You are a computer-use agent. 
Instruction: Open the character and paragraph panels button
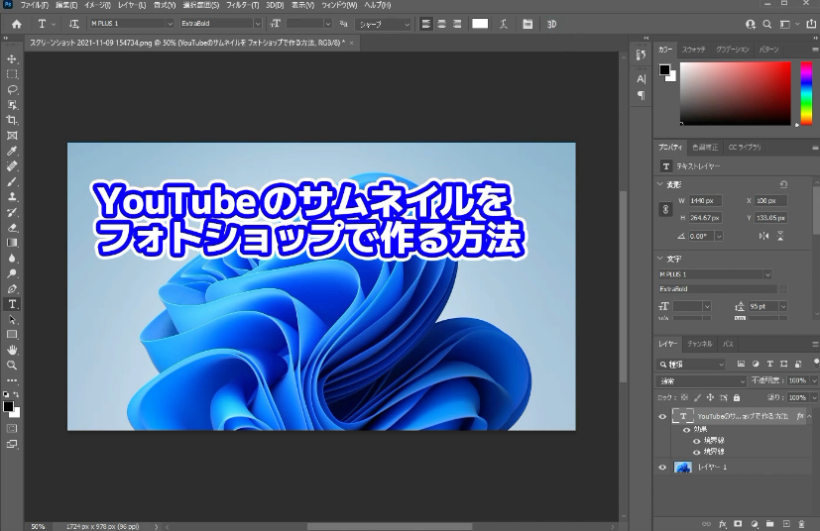[x=527, y=24]
